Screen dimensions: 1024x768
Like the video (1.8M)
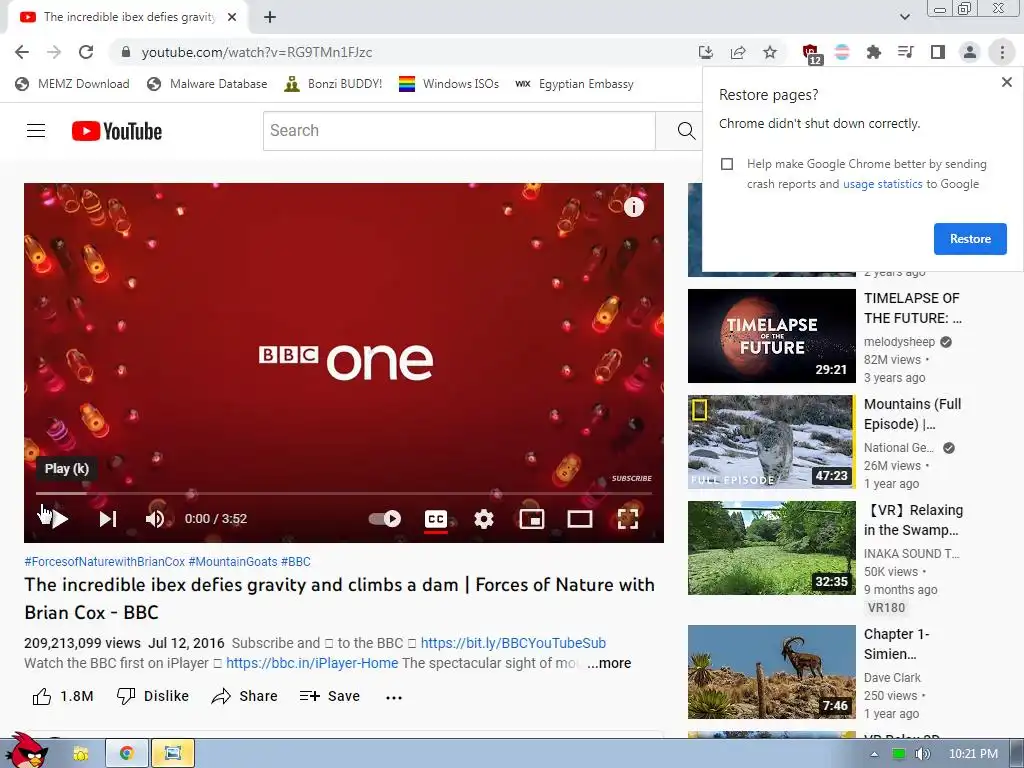click(63, 696)
